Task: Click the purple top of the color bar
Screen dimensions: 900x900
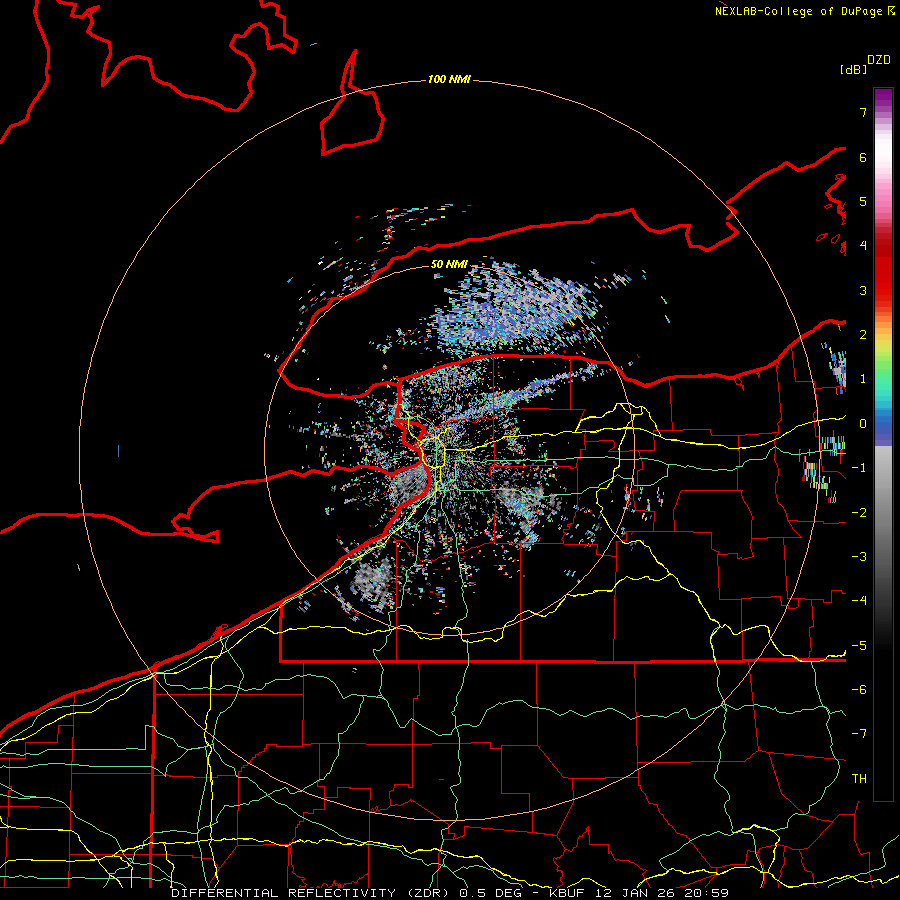Action: (883, 98)
